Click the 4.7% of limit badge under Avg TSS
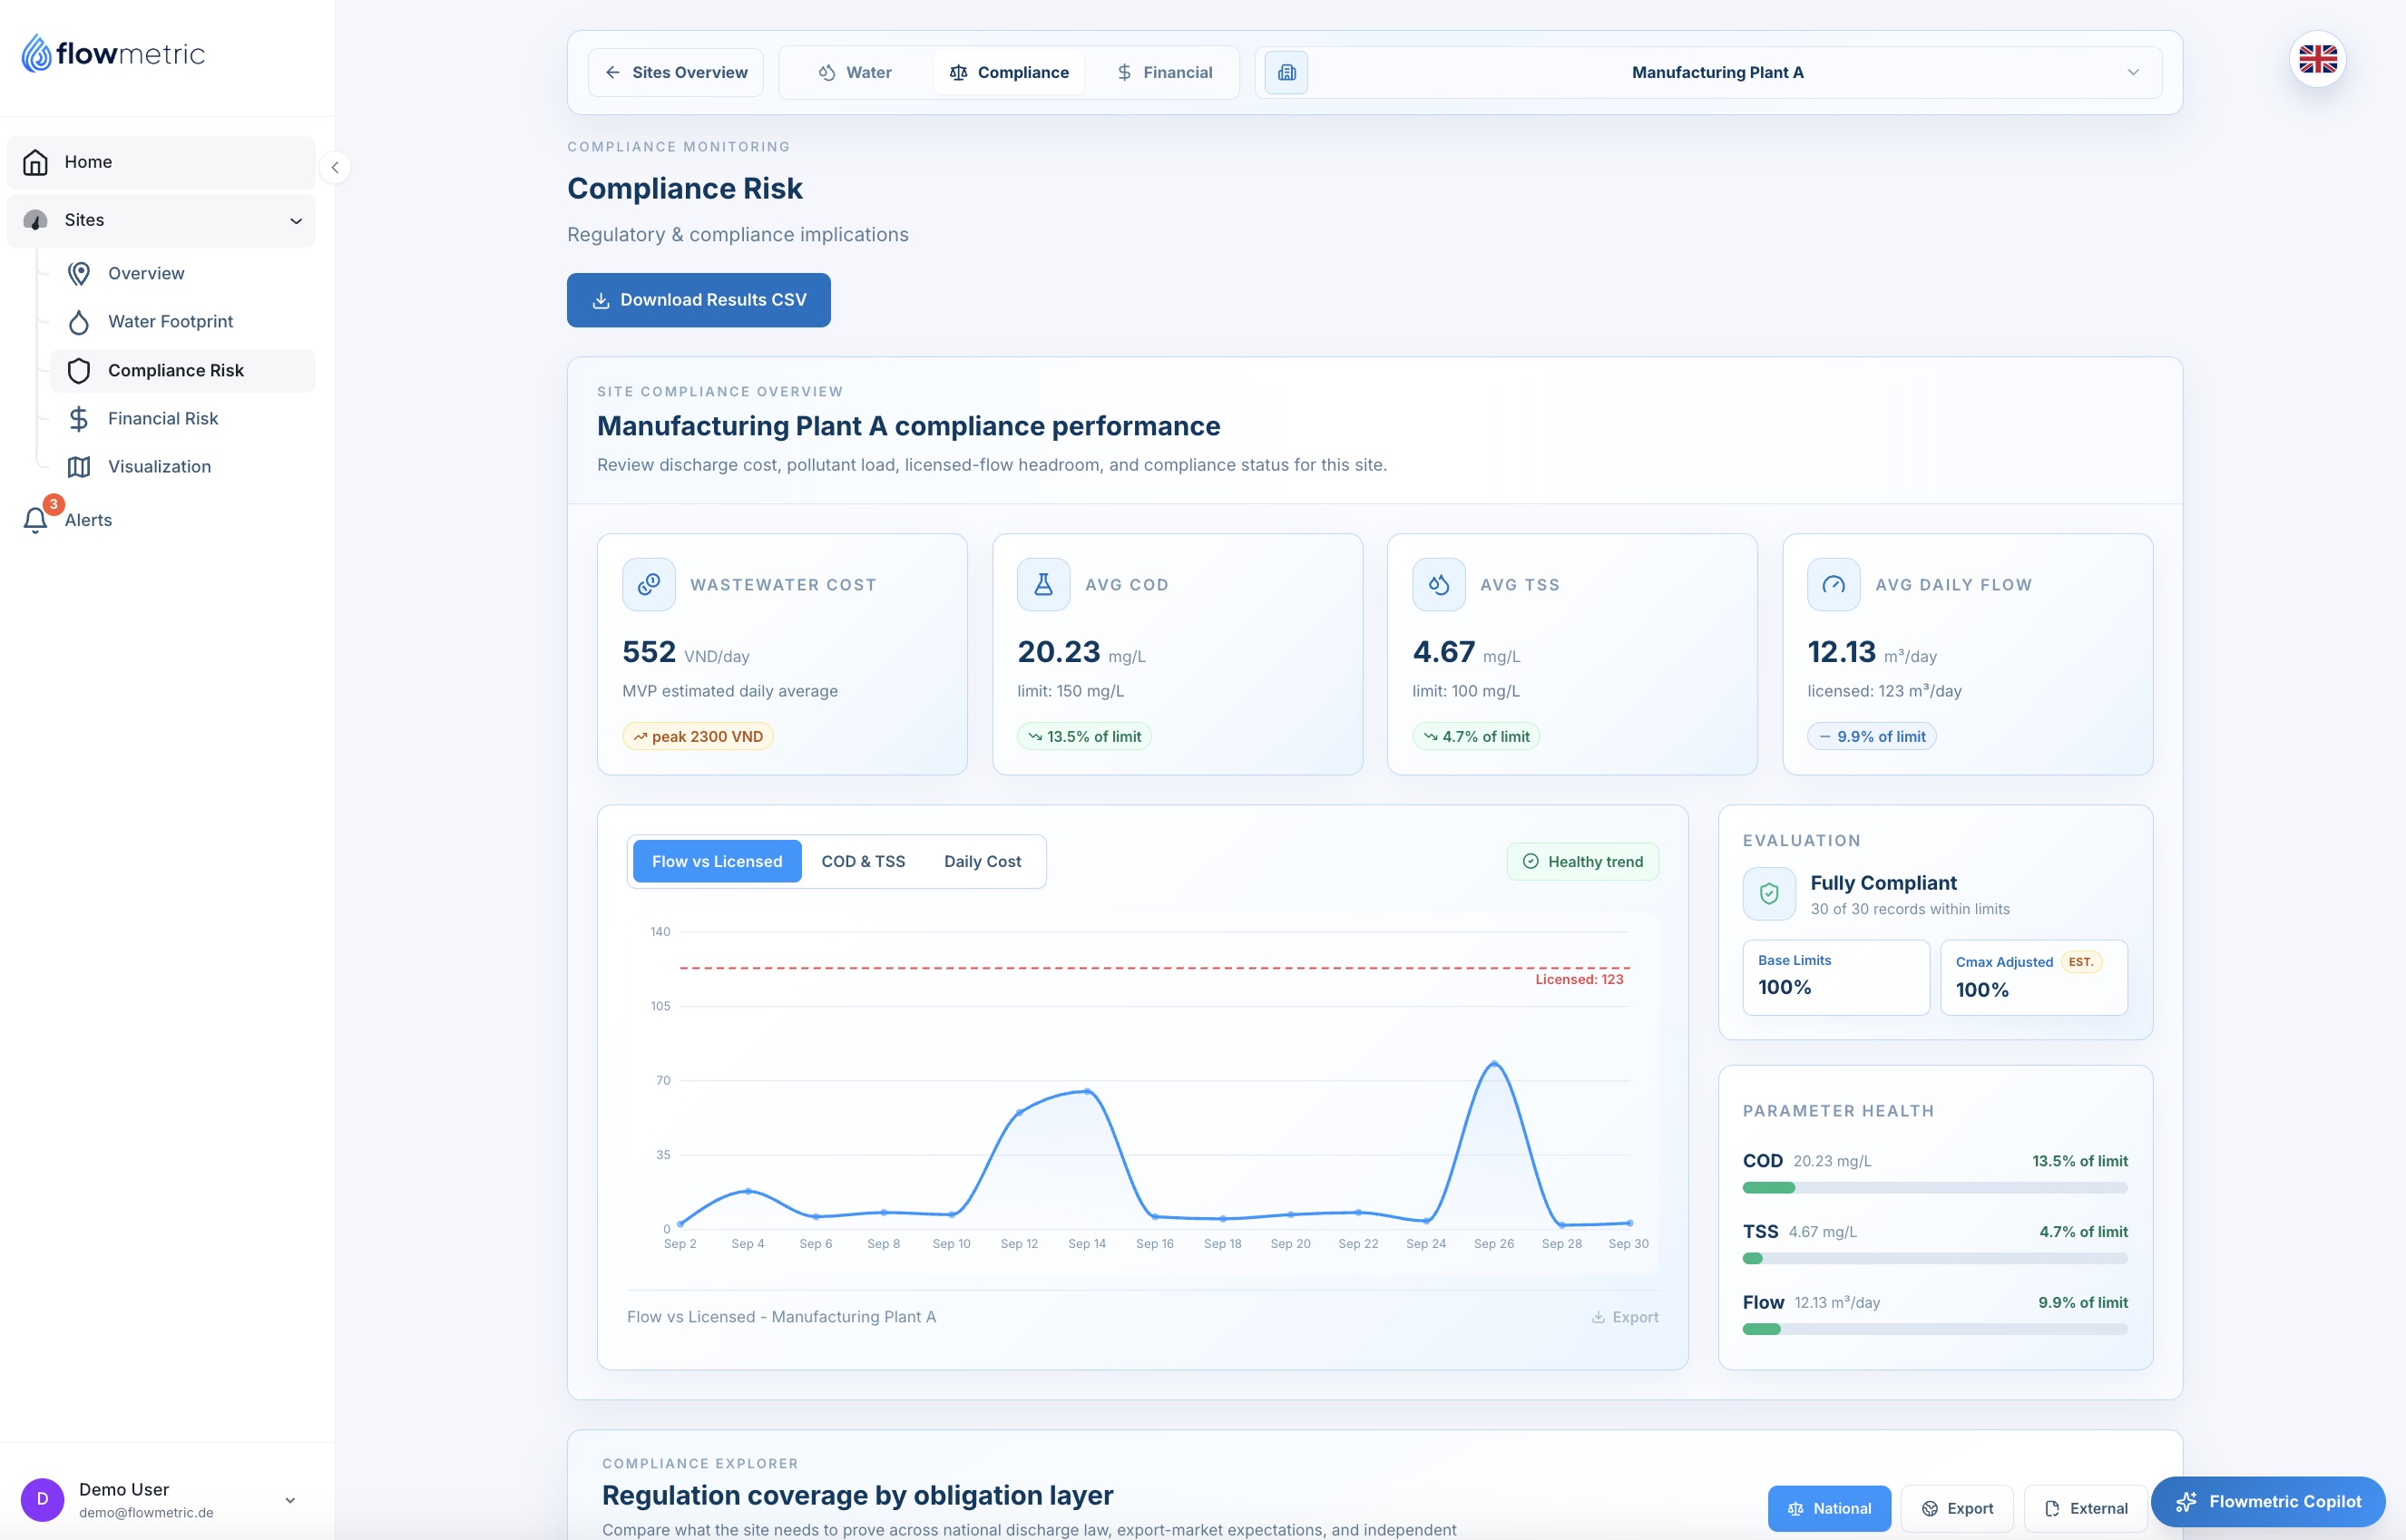This screenshot has width=2406, height=1540. tap(1476, 736)
